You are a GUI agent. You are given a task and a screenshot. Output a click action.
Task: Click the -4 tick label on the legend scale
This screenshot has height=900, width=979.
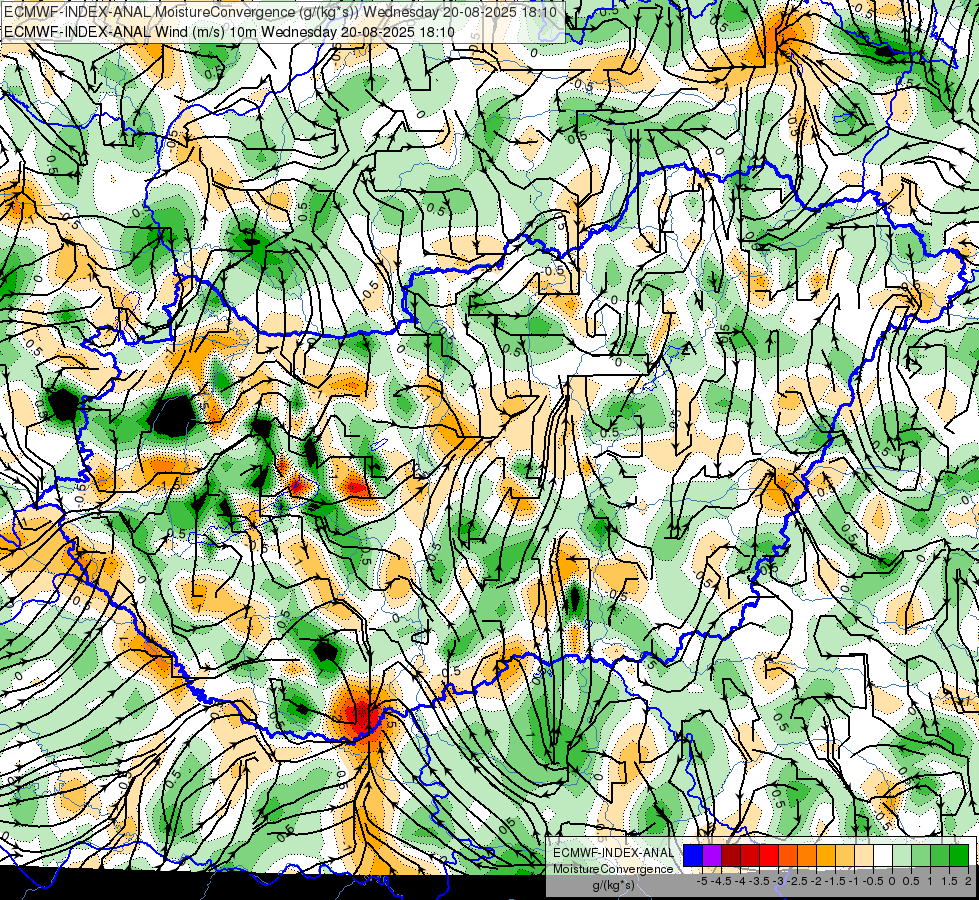coord(740,881)
